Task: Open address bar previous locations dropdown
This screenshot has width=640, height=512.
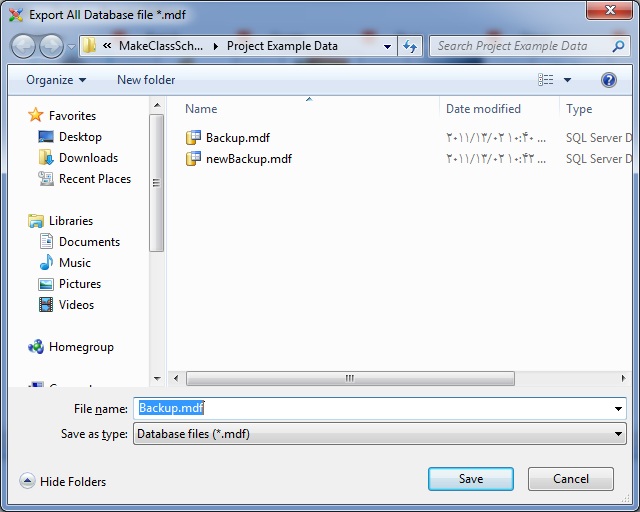Action: pos(387,47)
